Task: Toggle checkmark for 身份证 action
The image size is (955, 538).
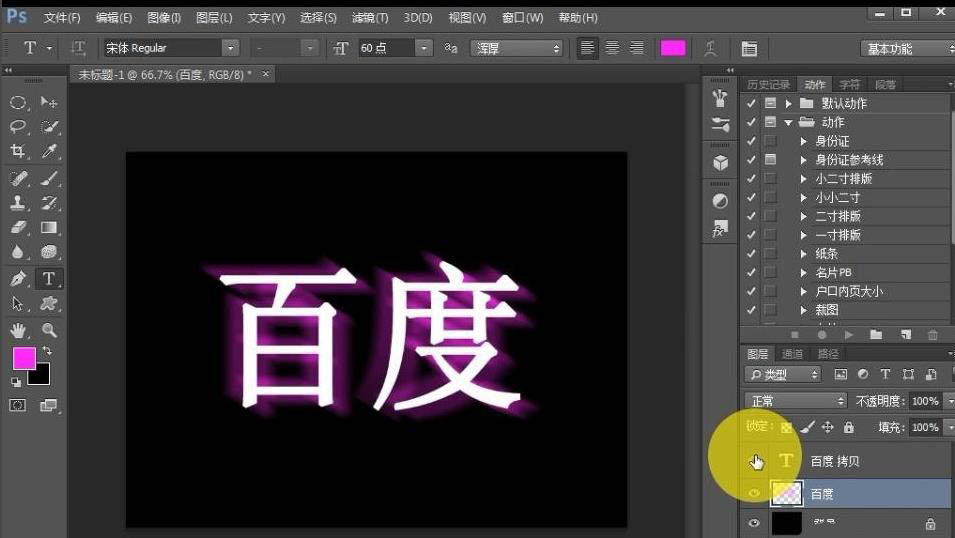Action: (751, 141)
